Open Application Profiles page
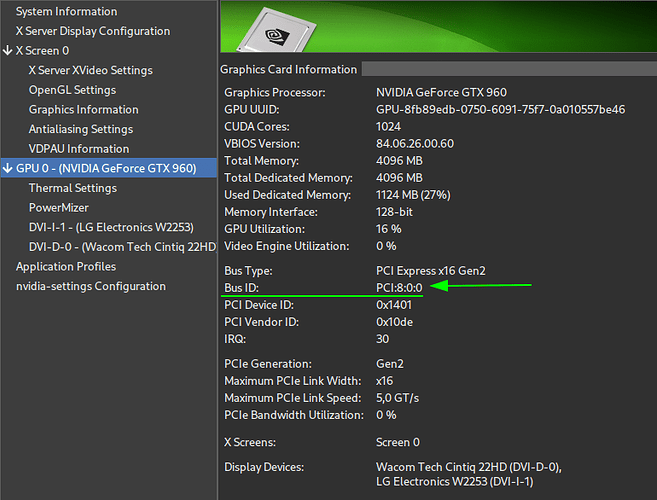 (x=66, y=267)
